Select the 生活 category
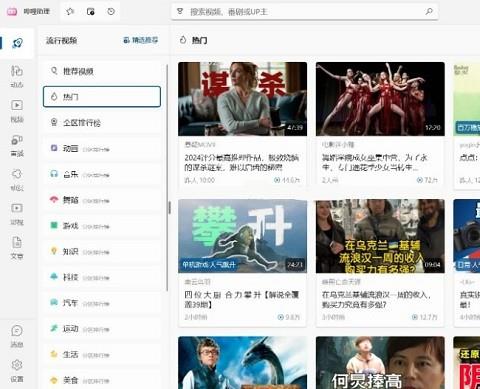 pos(102,354)
